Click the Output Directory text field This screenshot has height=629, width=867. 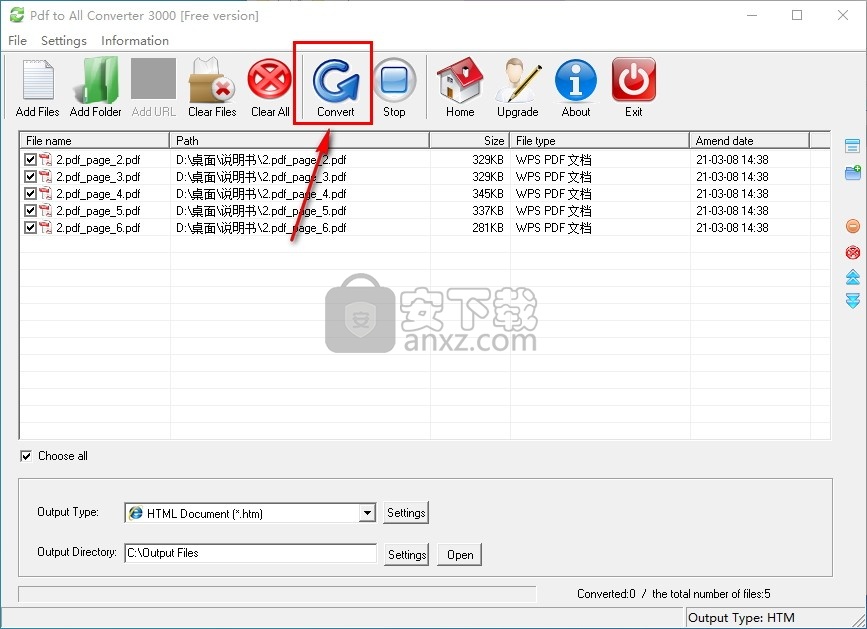(x=250, y=553)
